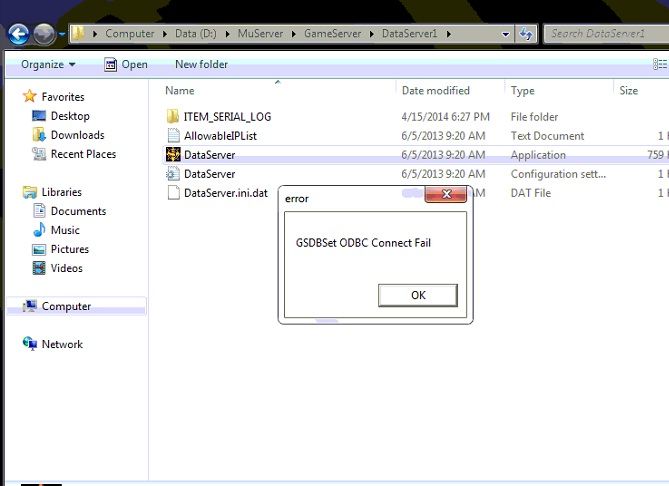Click in the Search DataServer1 box

tap(600, 34)
